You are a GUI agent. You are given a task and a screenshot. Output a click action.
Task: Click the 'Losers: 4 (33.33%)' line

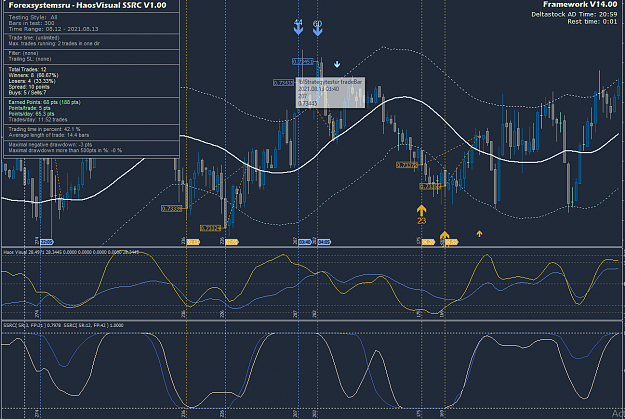(32, 81)
